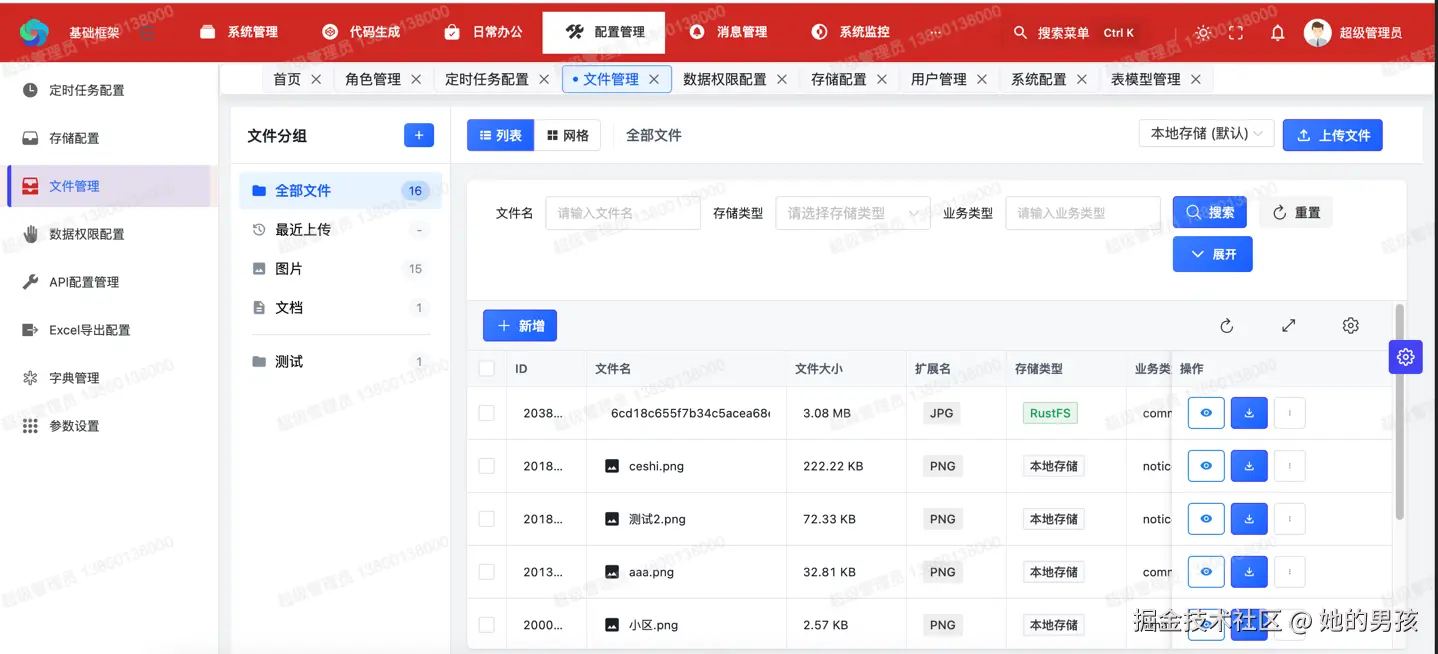Switch to 网格 grid view
The width and height of the screenshot is (1438, 654).
tap(567, 135)
